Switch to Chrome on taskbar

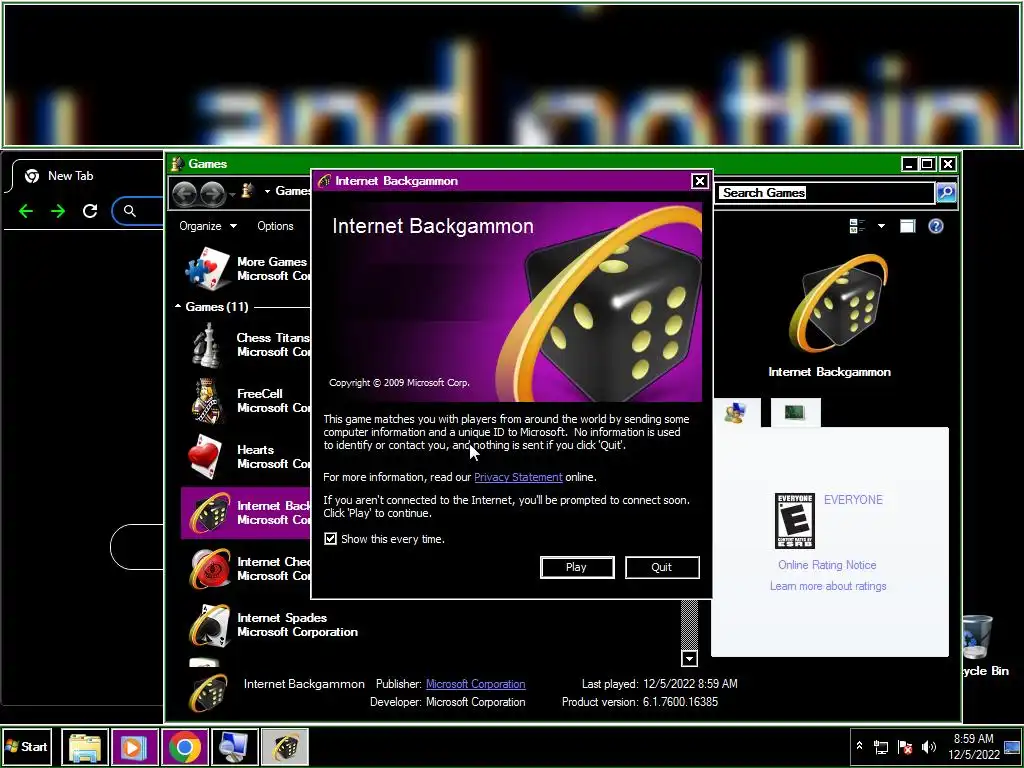coord(185,746)
